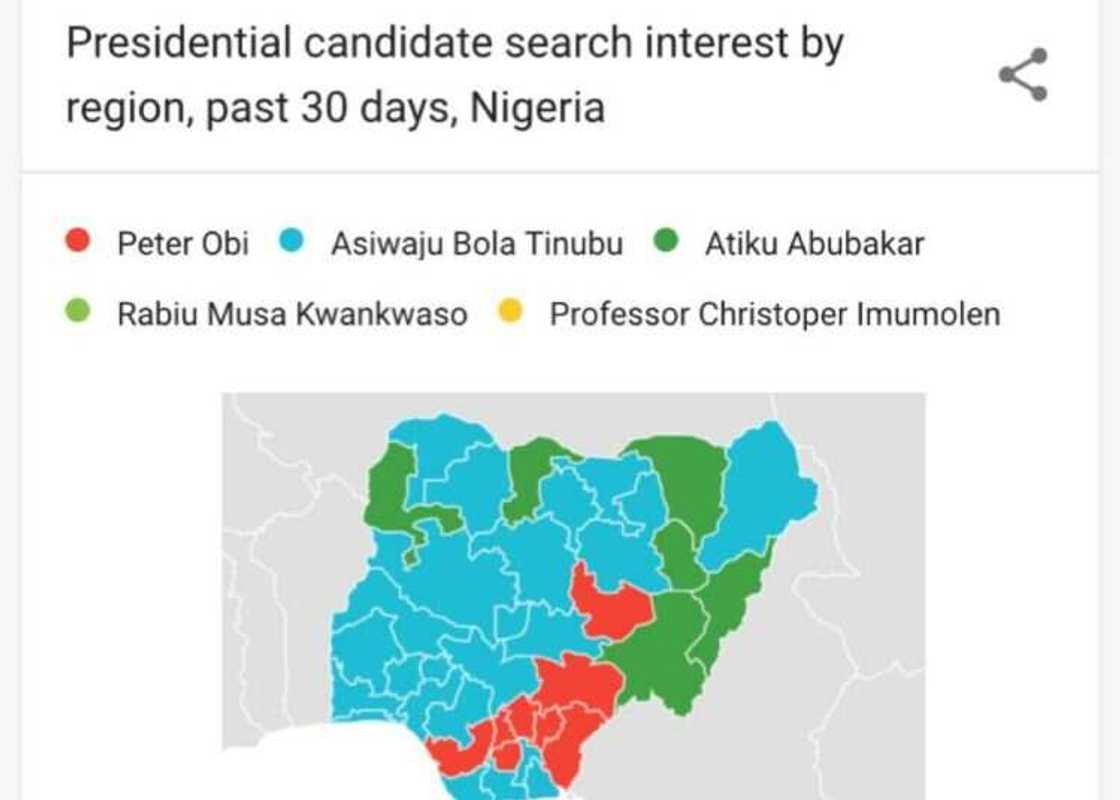Screen dimensions: 1120x800
Task: Click the red Peter Obi legend dot
Action: coord(79,240)
